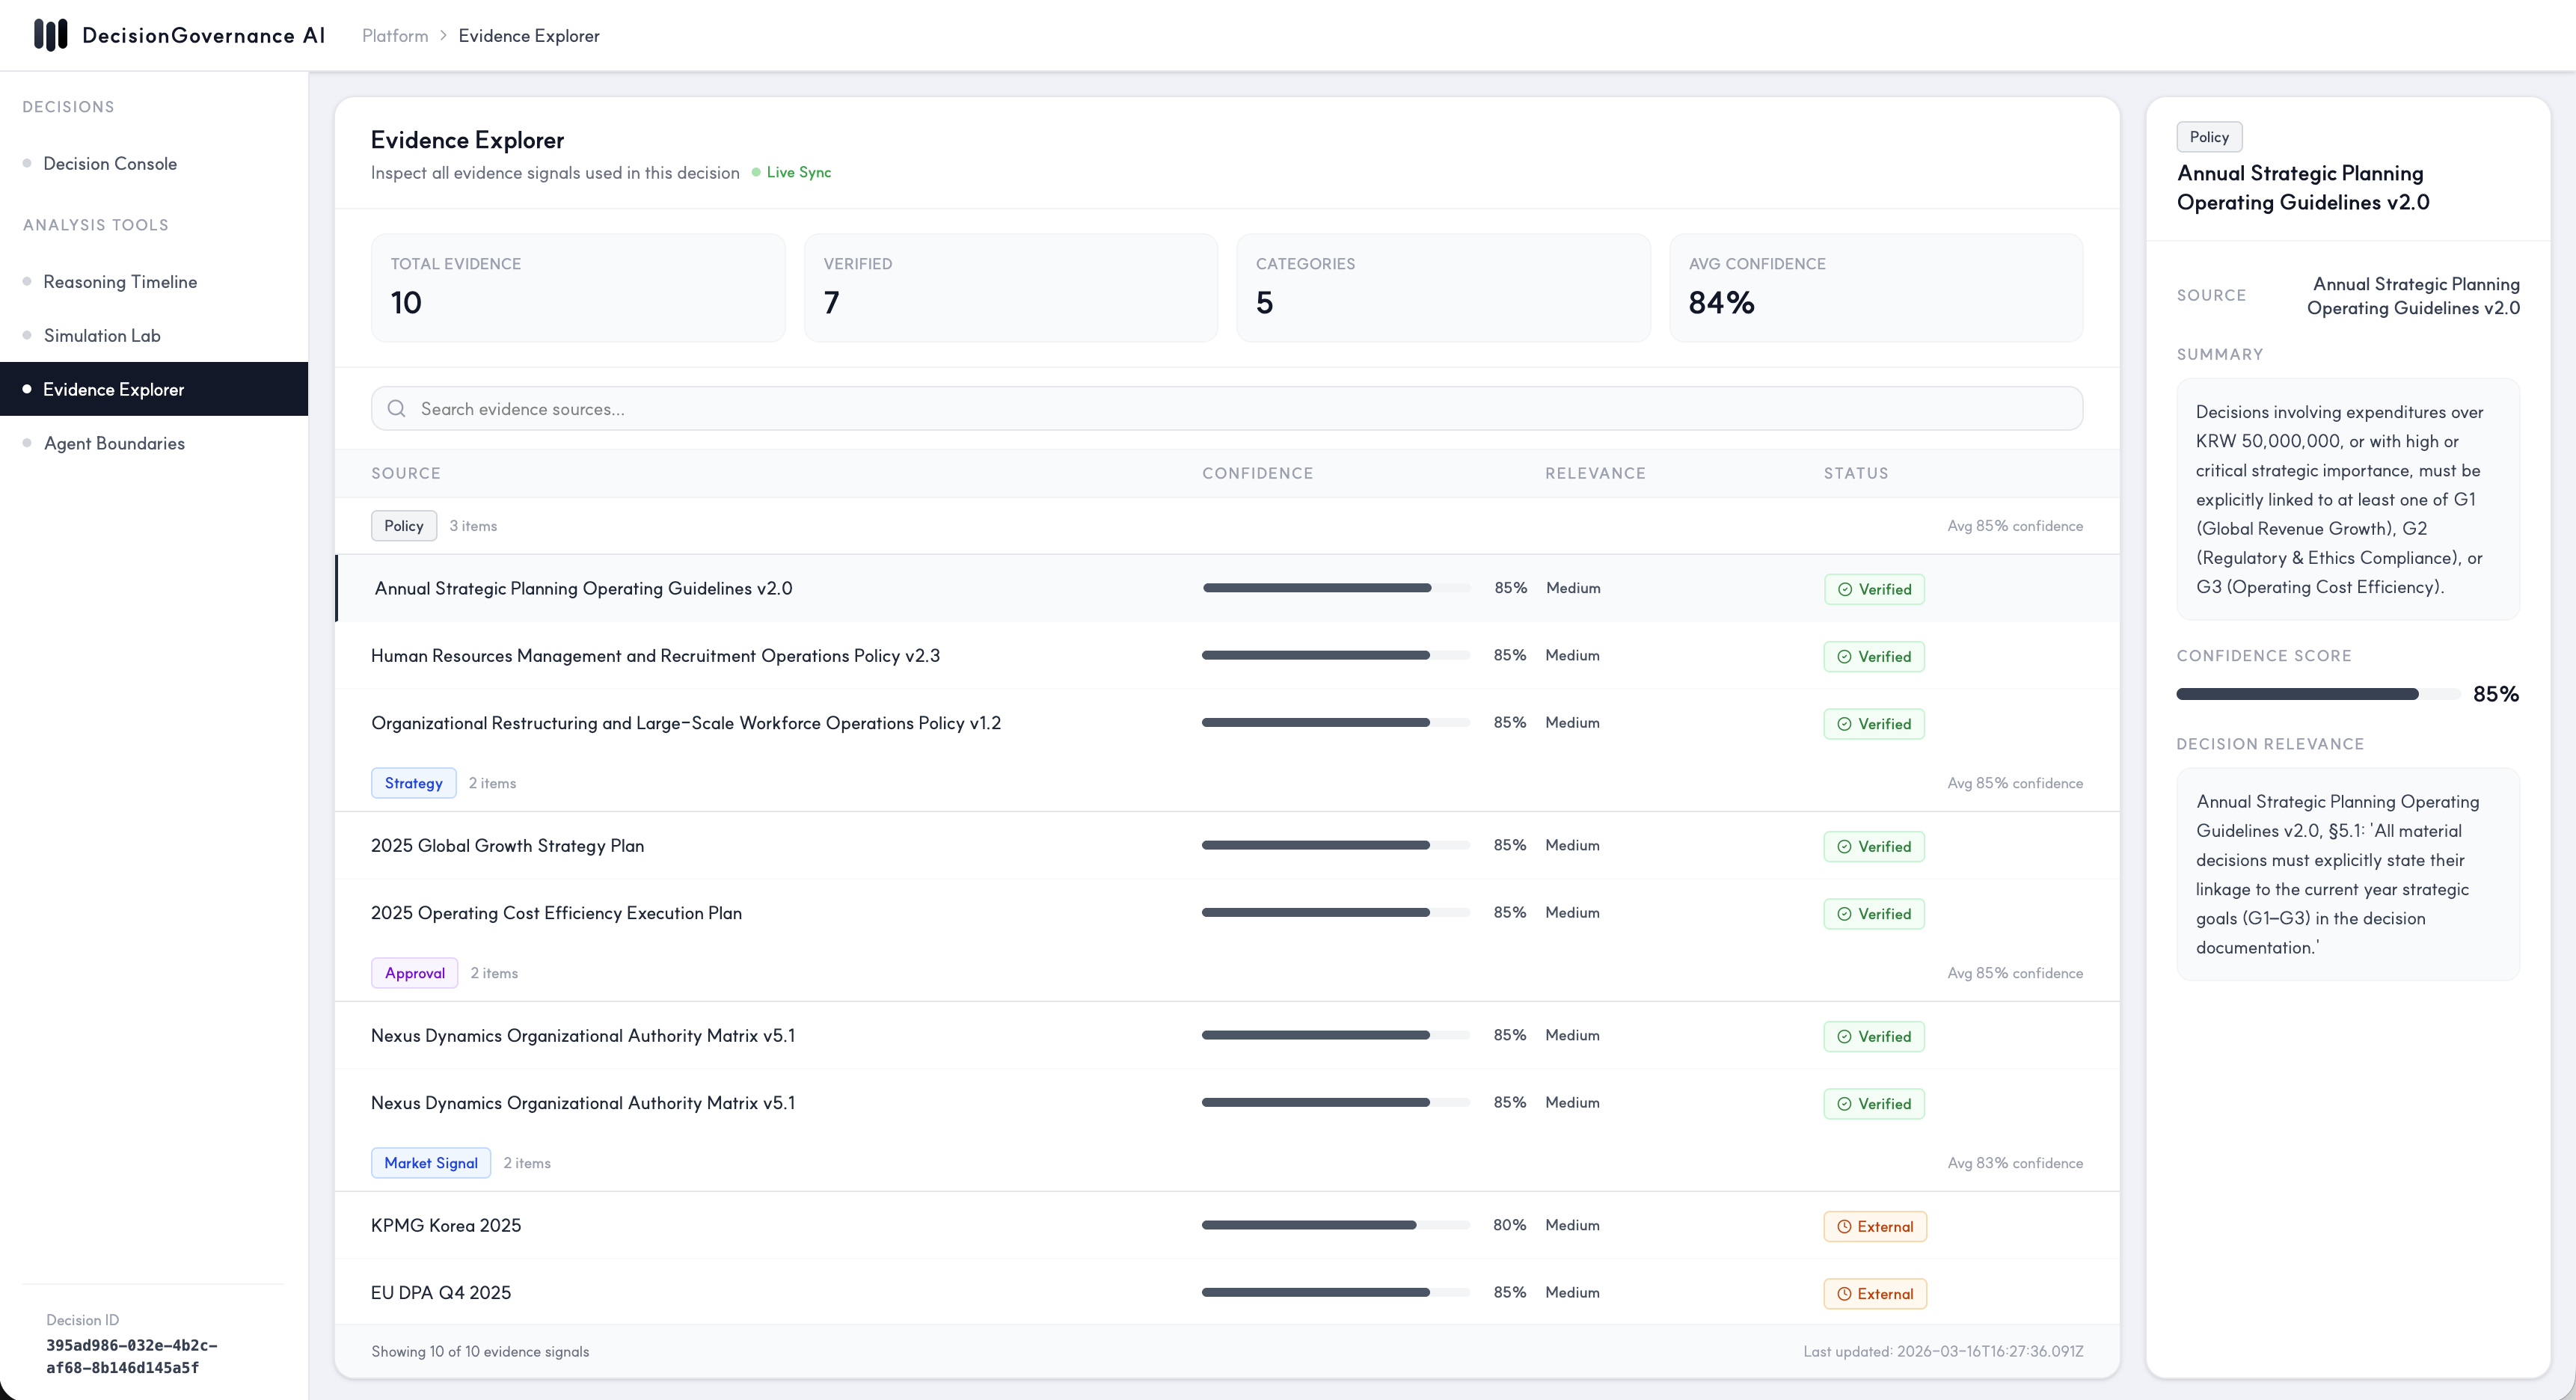2576x1400 pixels.
Task: Click the RELEVANCE column header
Action: pyautogui.click(x=1595, y=474)
